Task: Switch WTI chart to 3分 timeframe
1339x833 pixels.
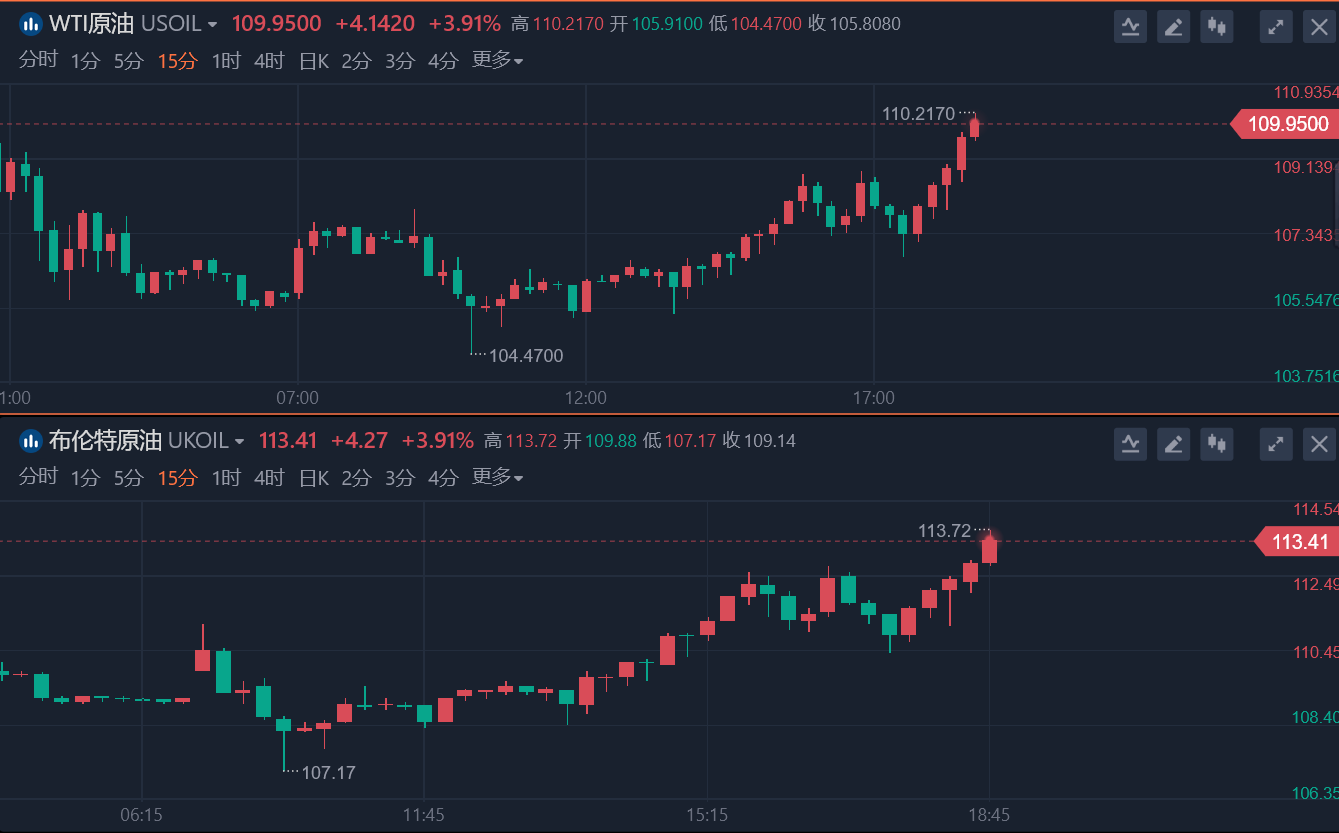Action: pos(400,61)
